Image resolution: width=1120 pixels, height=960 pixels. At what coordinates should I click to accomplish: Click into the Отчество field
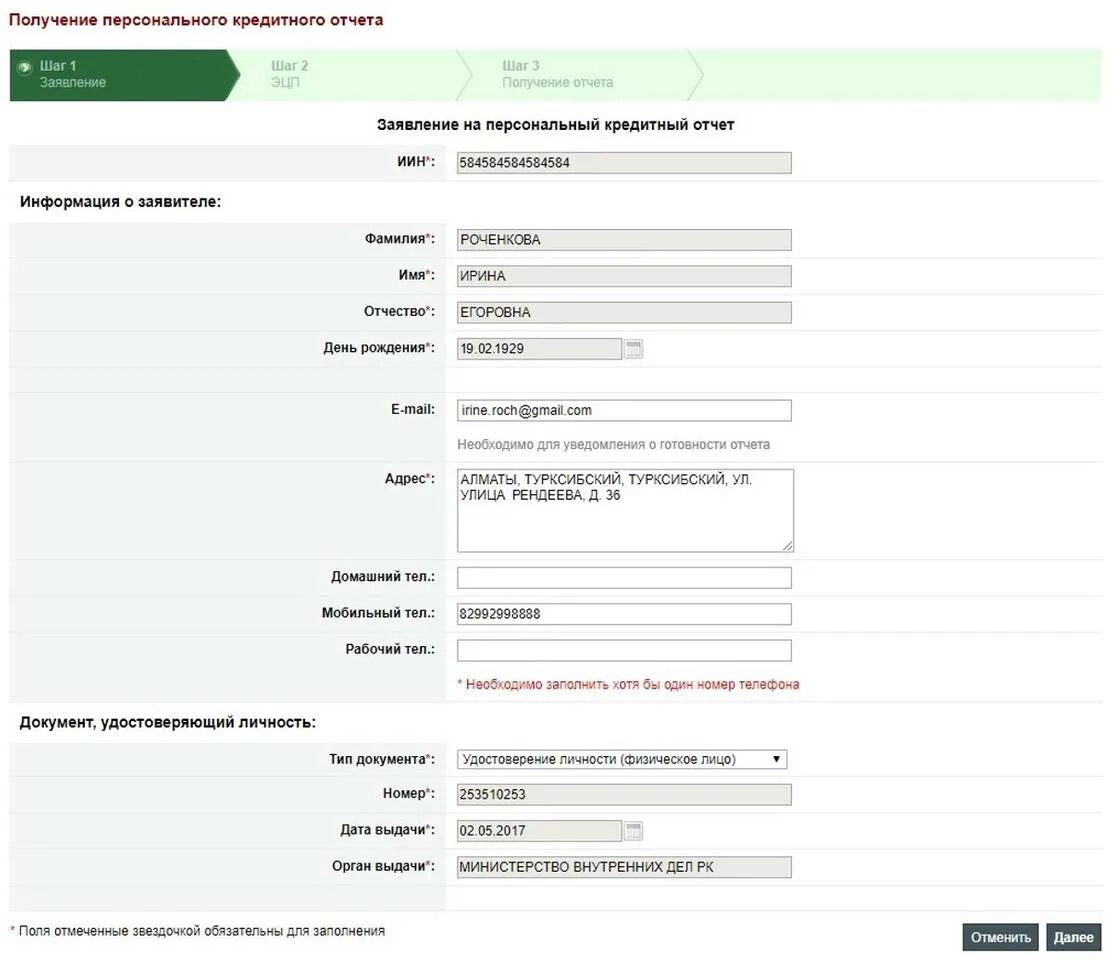click(x=624, y=313)
